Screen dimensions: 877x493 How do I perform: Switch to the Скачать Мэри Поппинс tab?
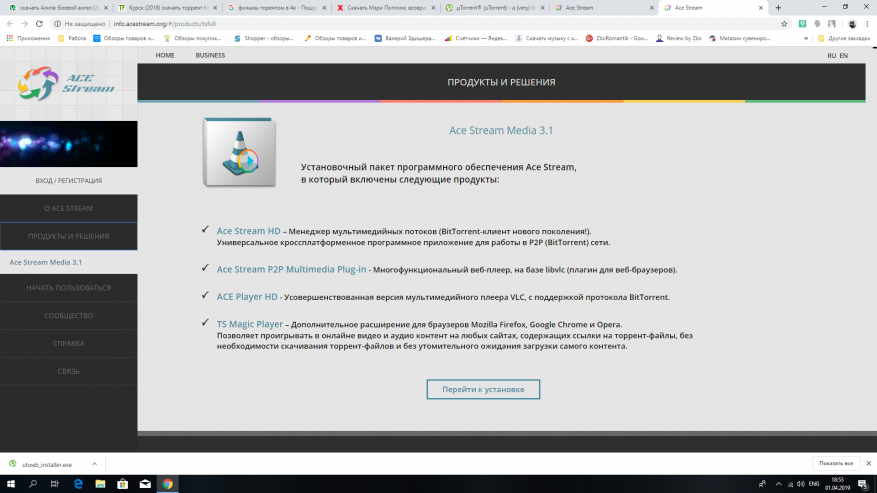(385, 8)
